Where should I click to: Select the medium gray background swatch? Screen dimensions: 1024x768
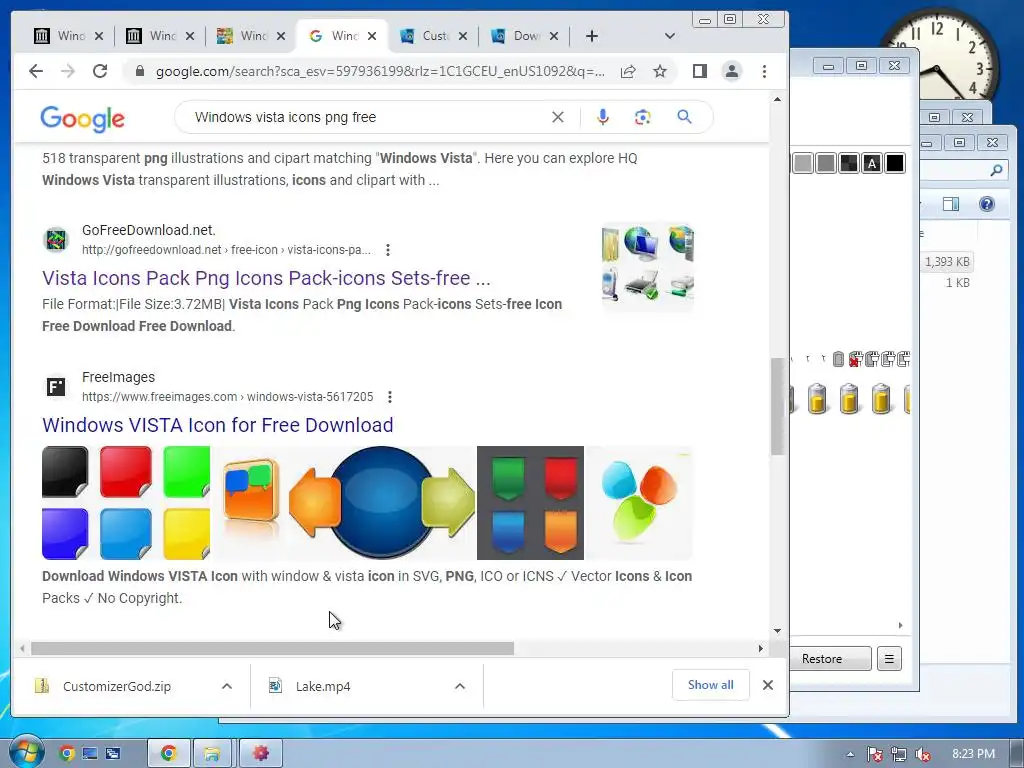(x=826, y=163)
